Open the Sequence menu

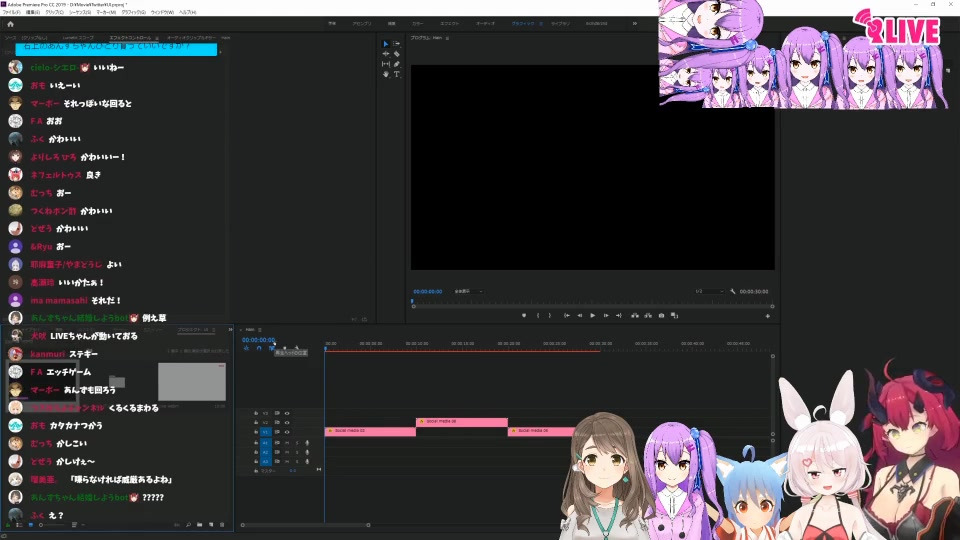(80, 12)
